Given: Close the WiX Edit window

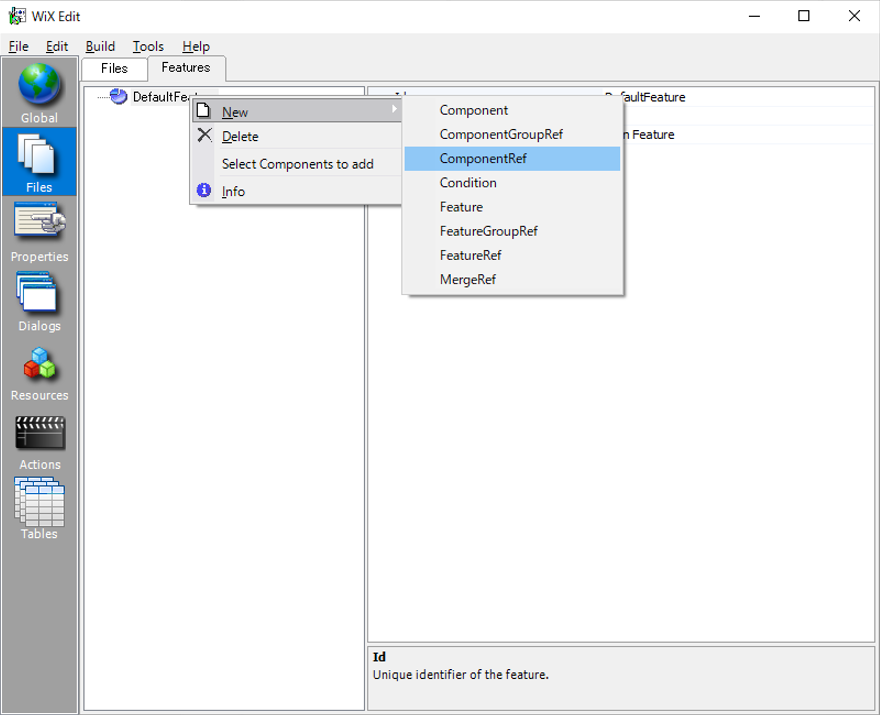Looking at the screenshot, I should click(854, 16).
